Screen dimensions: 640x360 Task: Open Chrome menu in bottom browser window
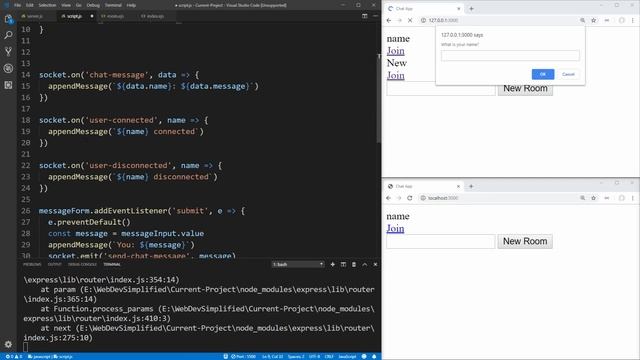633,198
